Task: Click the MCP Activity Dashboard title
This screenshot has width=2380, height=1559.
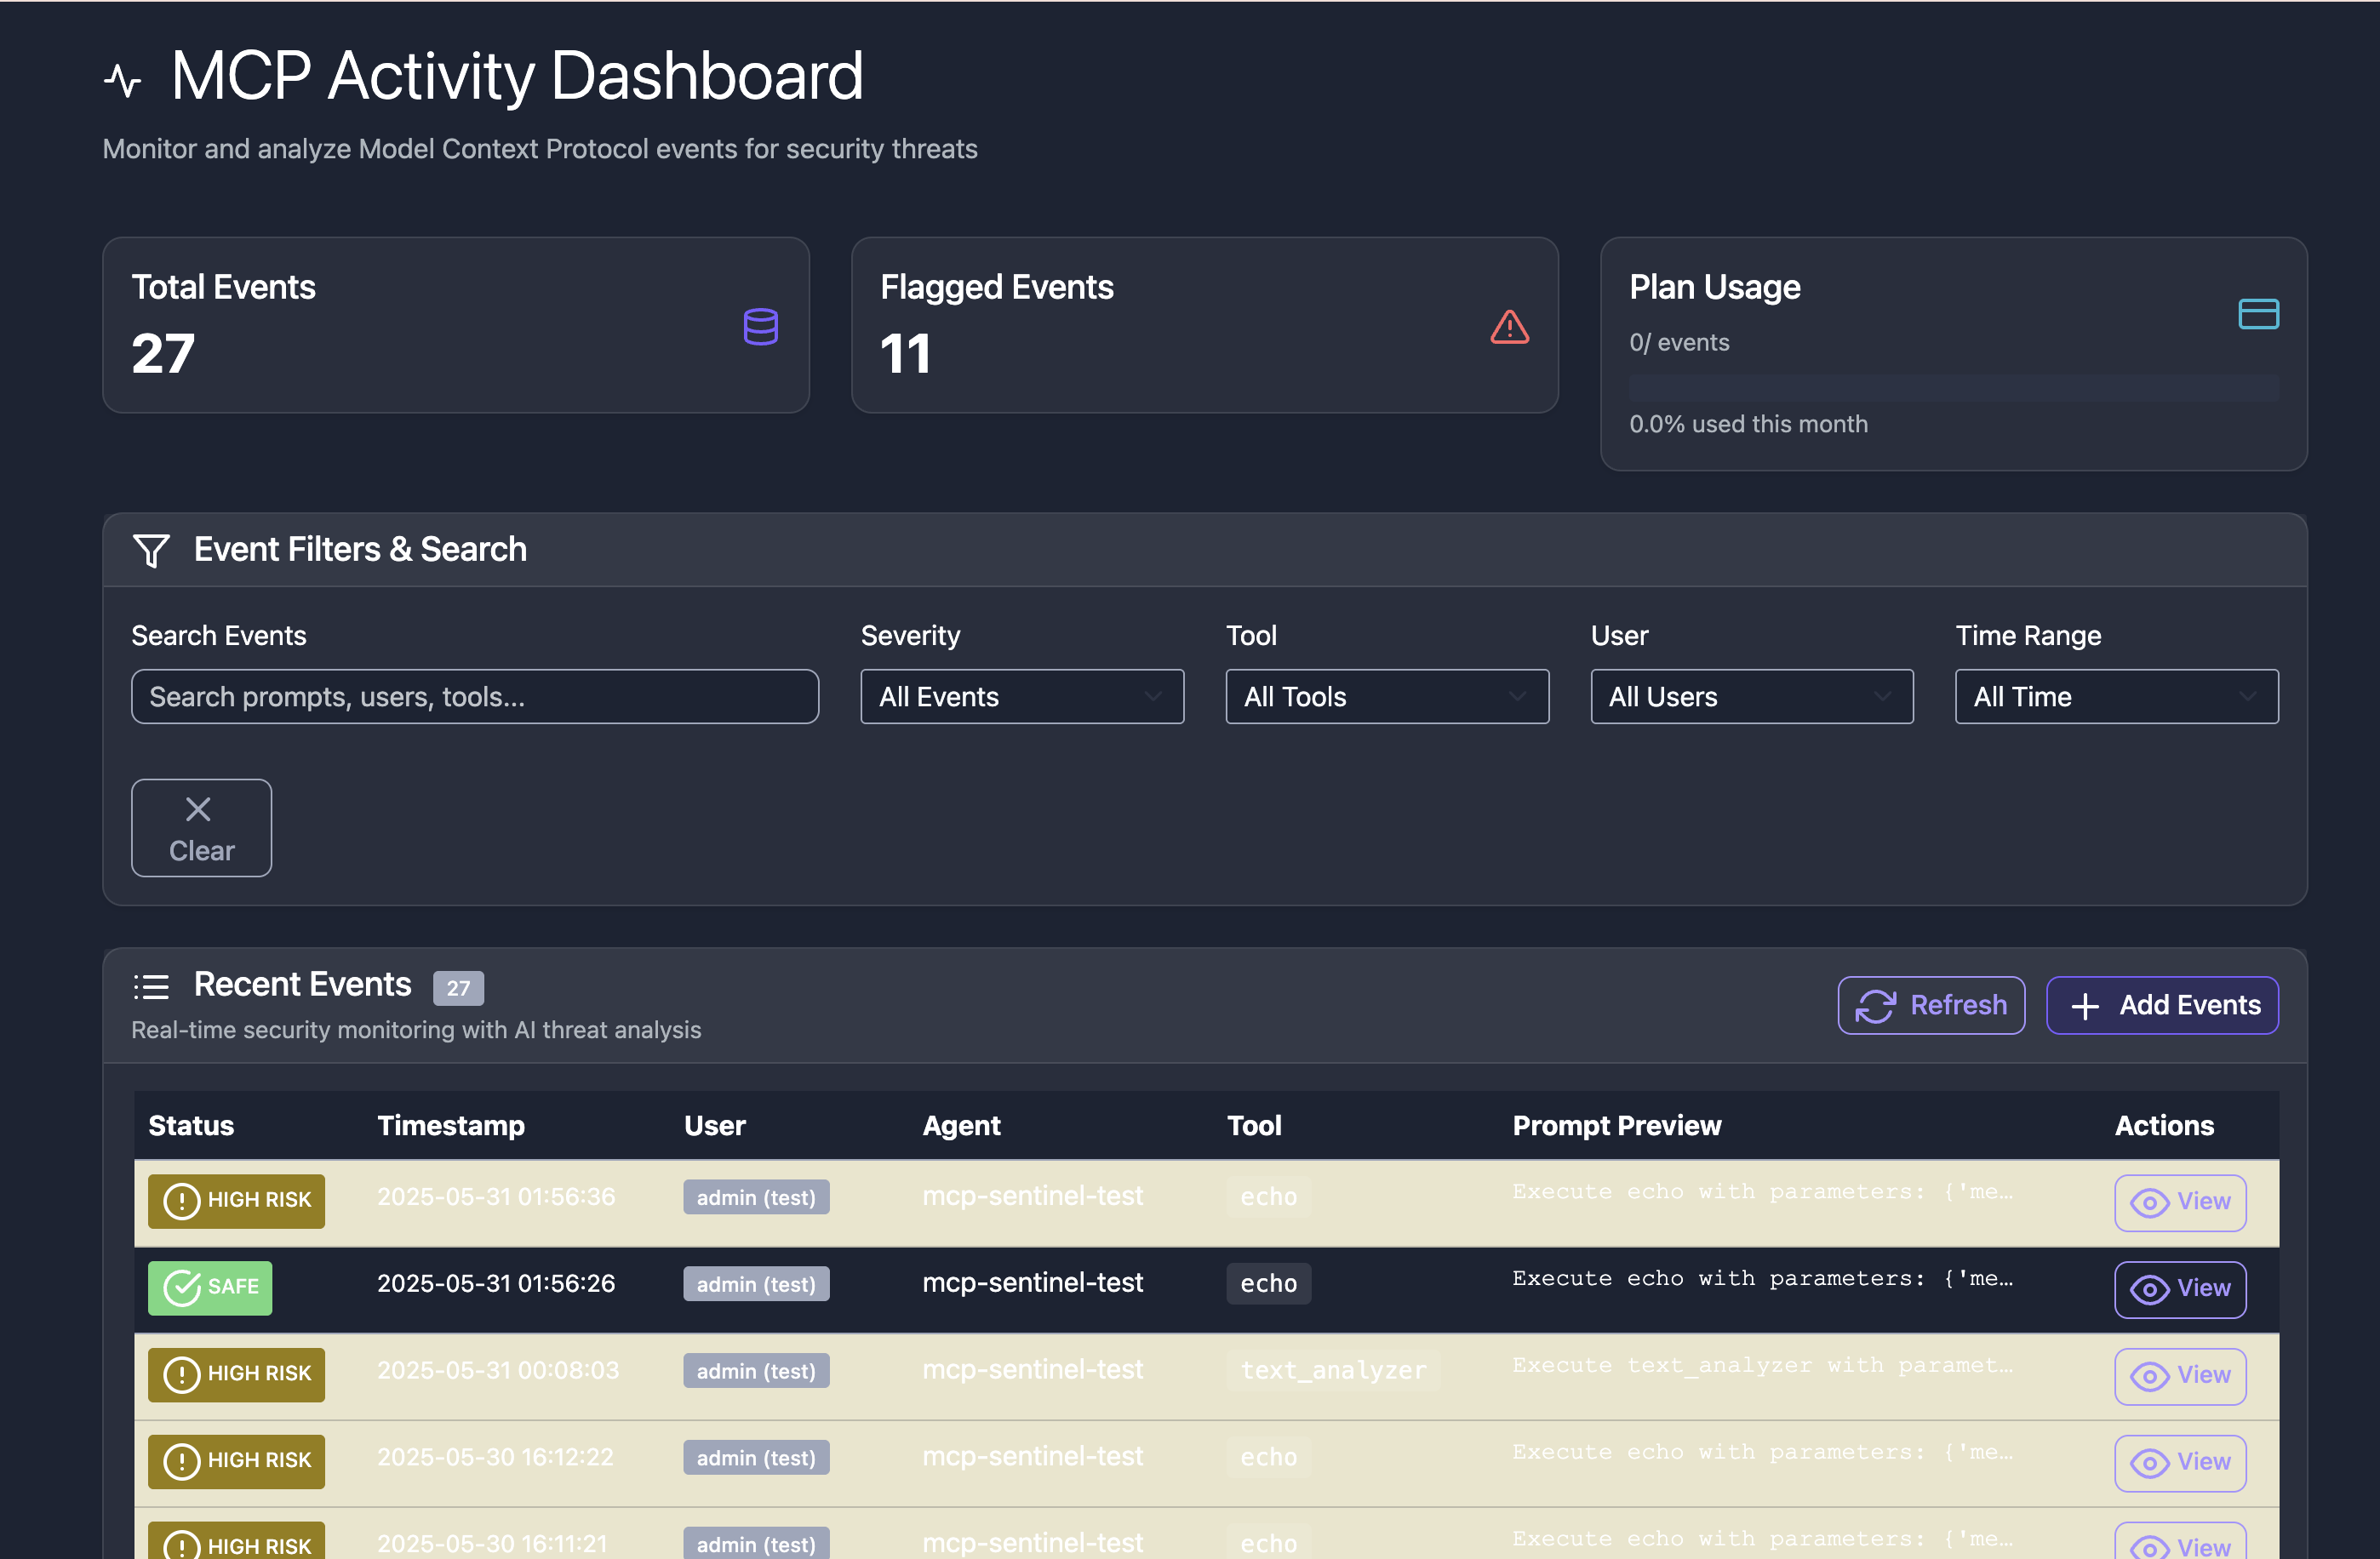Action: 517,77
